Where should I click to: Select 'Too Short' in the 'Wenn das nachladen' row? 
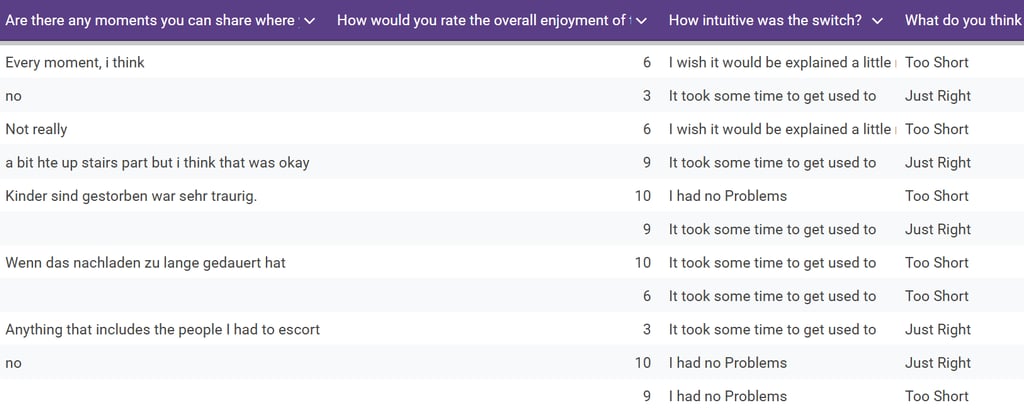(936, 263)
